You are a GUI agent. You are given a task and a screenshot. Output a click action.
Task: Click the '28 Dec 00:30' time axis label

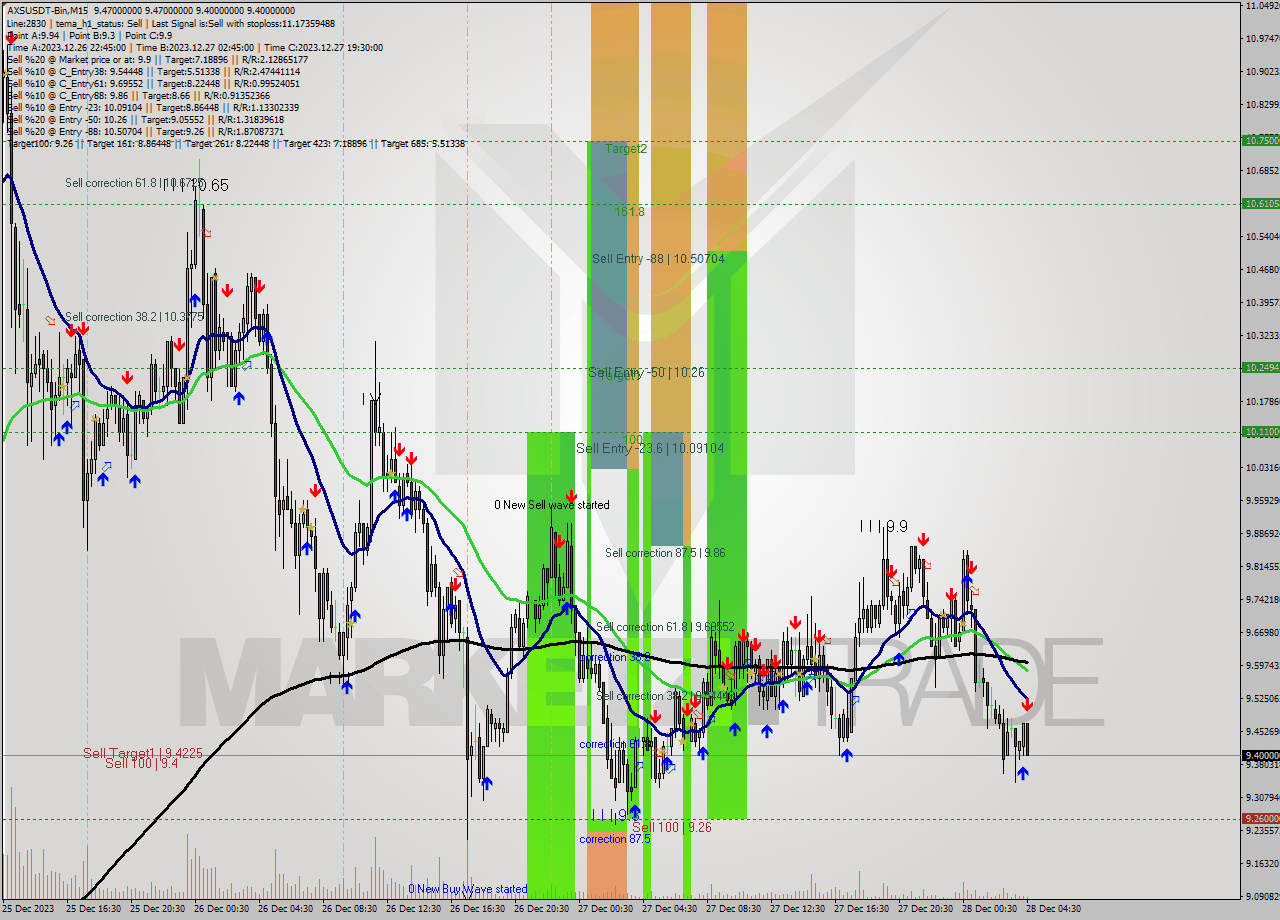990,909
